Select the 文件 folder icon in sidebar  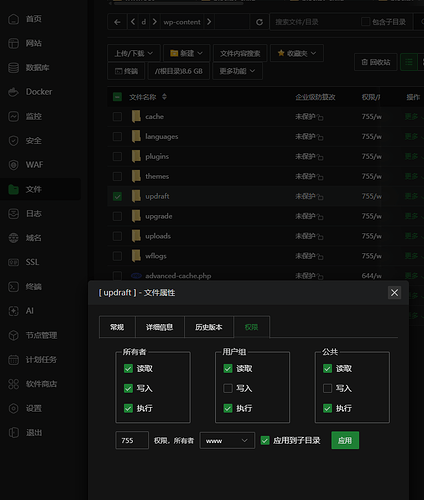(x=13, y=189)
